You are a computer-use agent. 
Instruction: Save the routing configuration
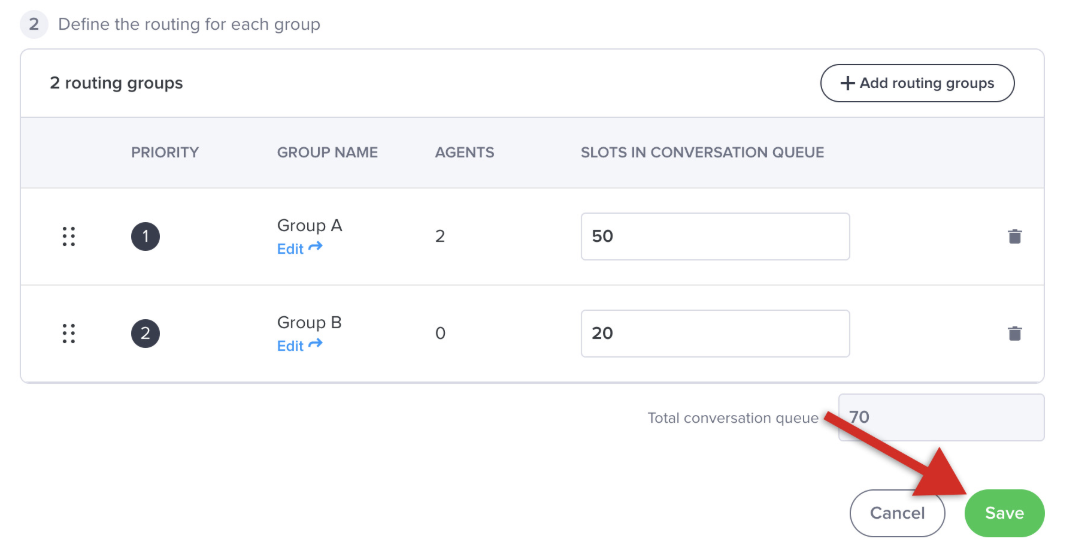(1003, 513)
